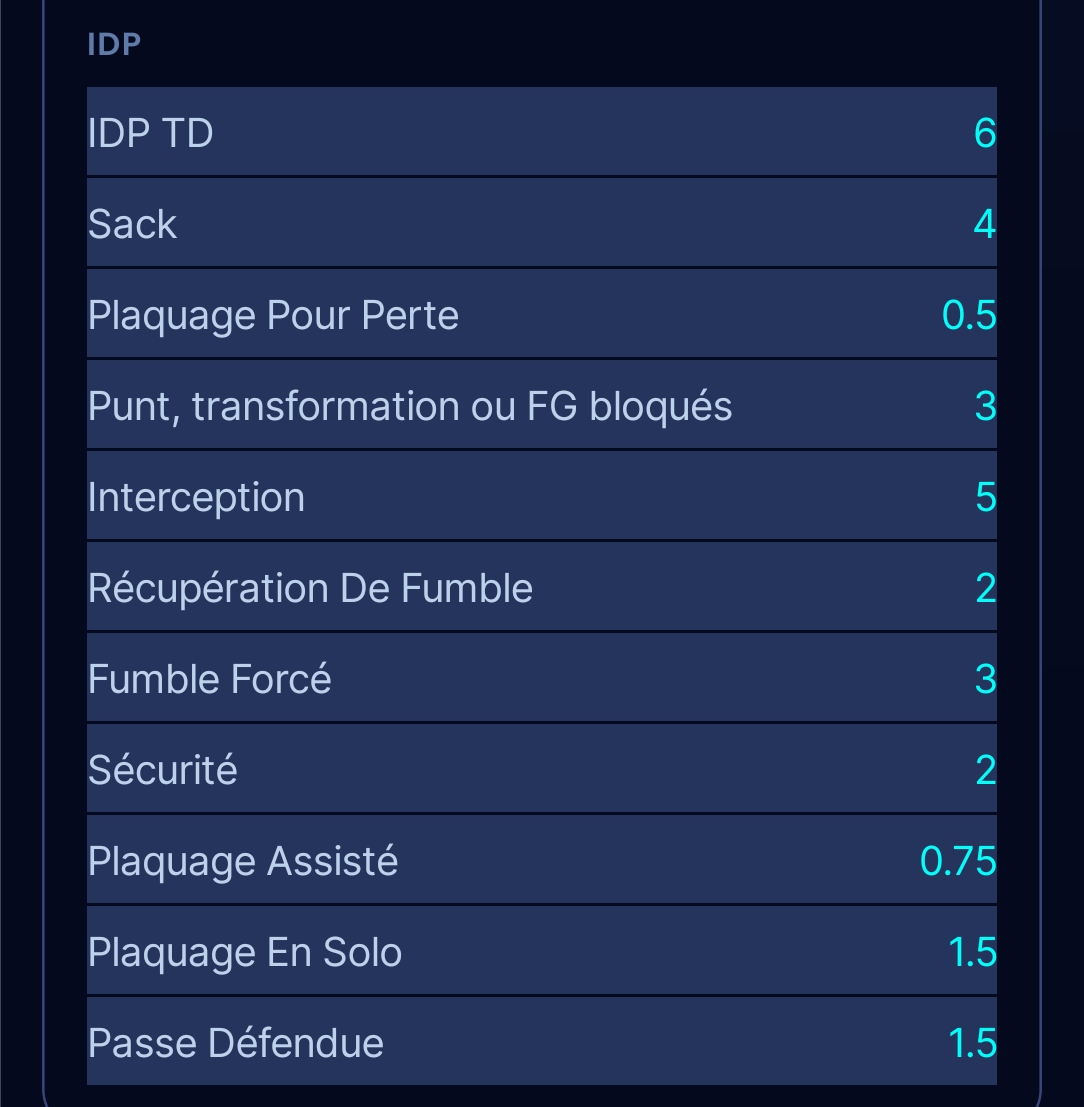
Task: Click the Plaquage En Solo label
Action: click(245, 952)
